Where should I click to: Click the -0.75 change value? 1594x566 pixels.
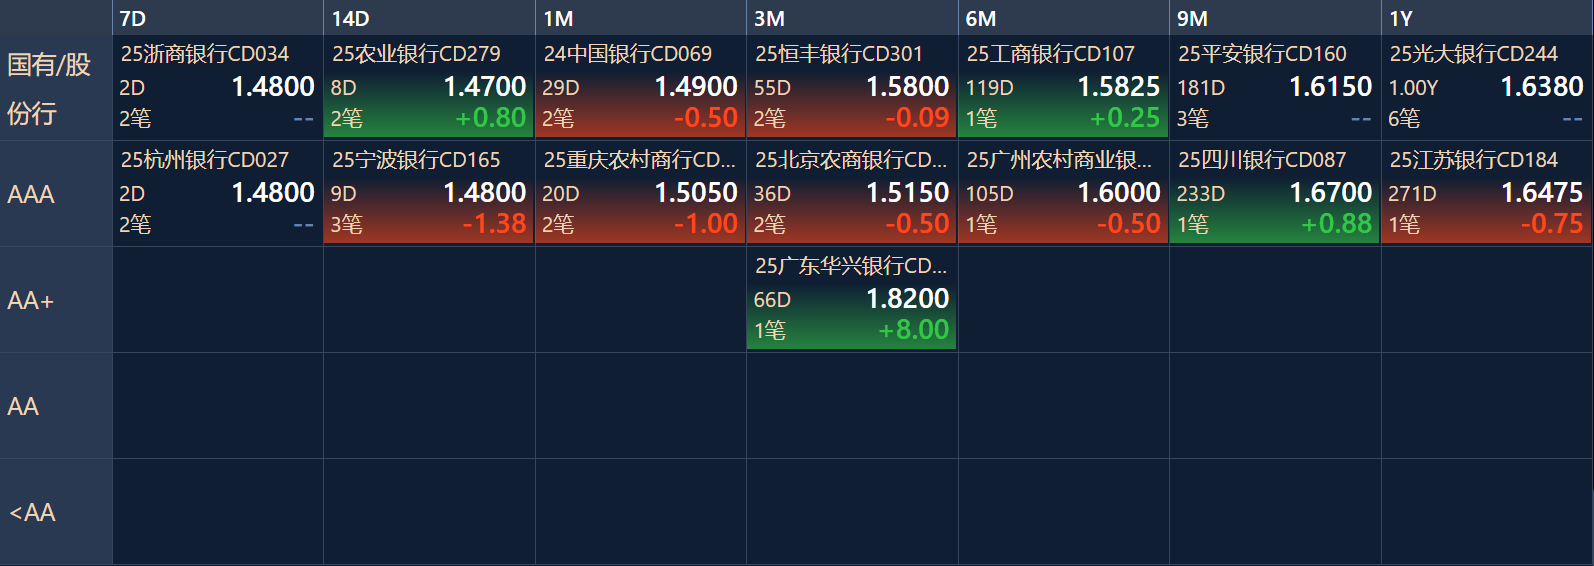pos(1552,224)
